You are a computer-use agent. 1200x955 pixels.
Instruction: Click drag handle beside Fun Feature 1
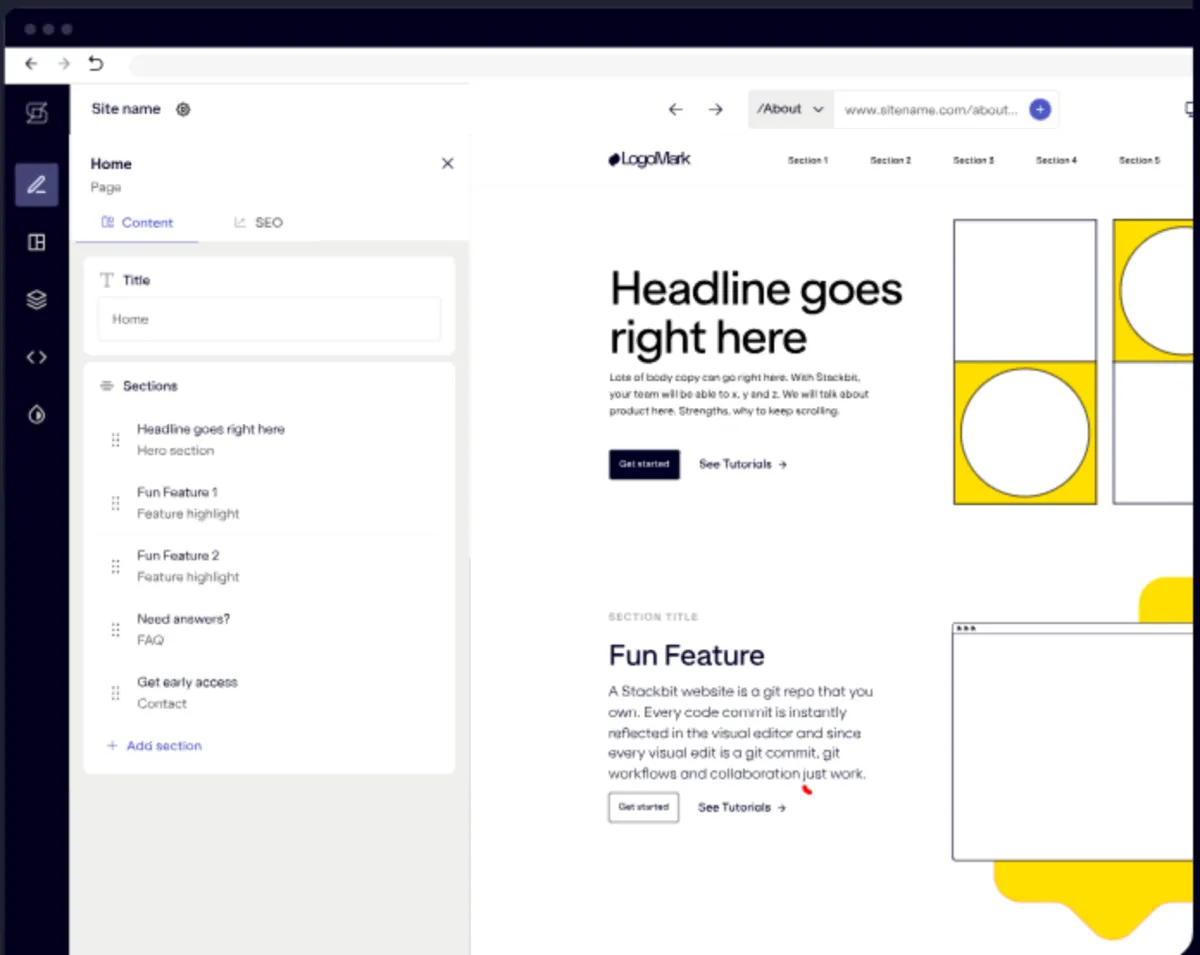(x=115, y=503)
